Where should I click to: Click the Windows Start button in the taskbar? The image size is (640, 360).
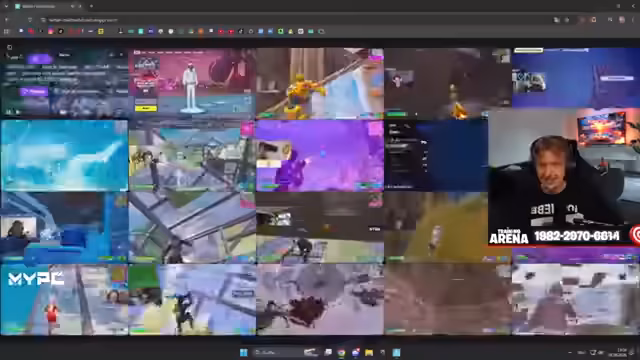point(244,352)
